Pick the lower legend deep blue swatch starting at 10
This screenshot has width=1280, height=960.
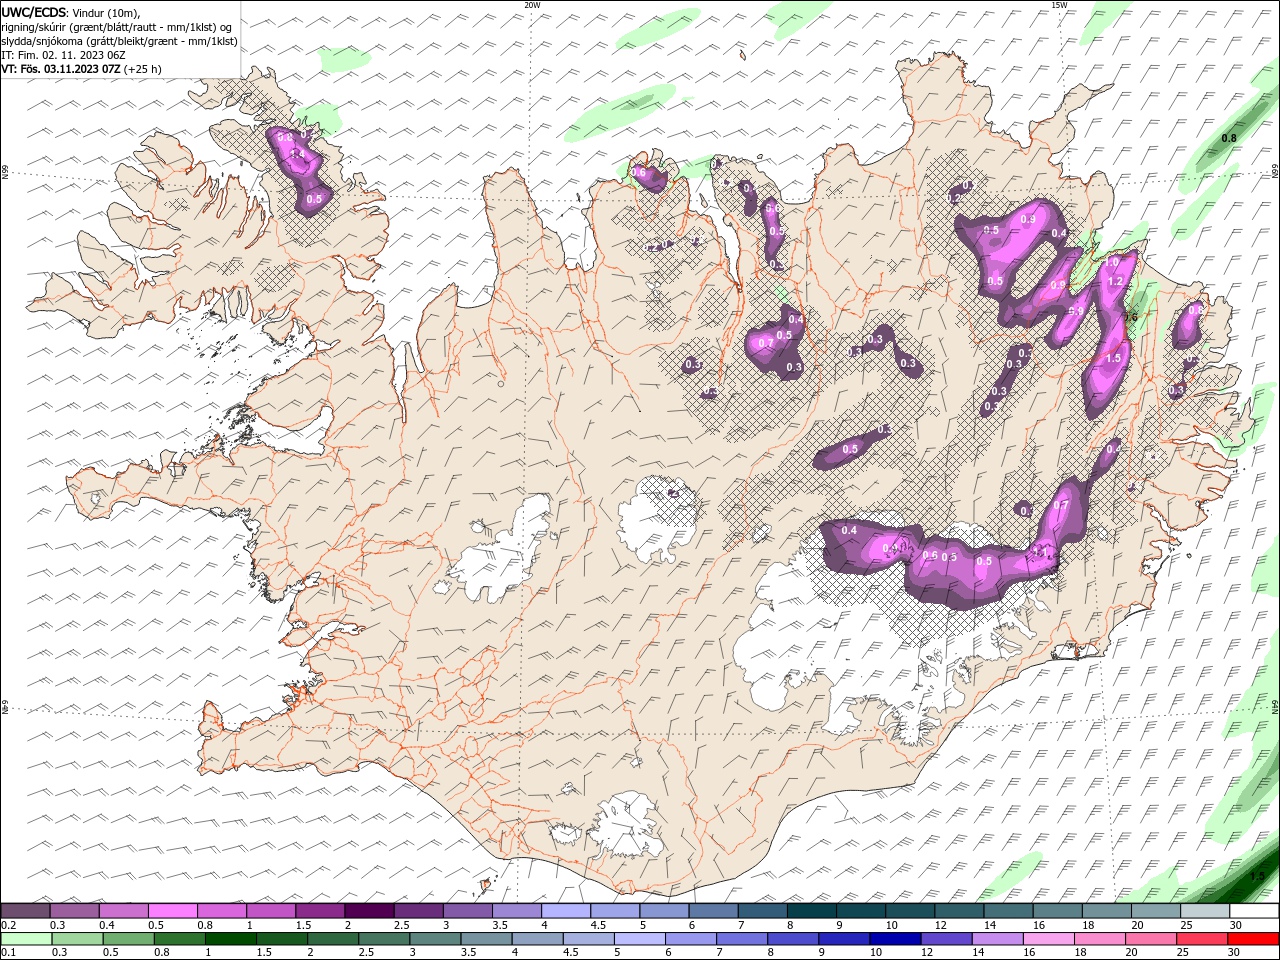pyautogui.click(x=894, y=938)
